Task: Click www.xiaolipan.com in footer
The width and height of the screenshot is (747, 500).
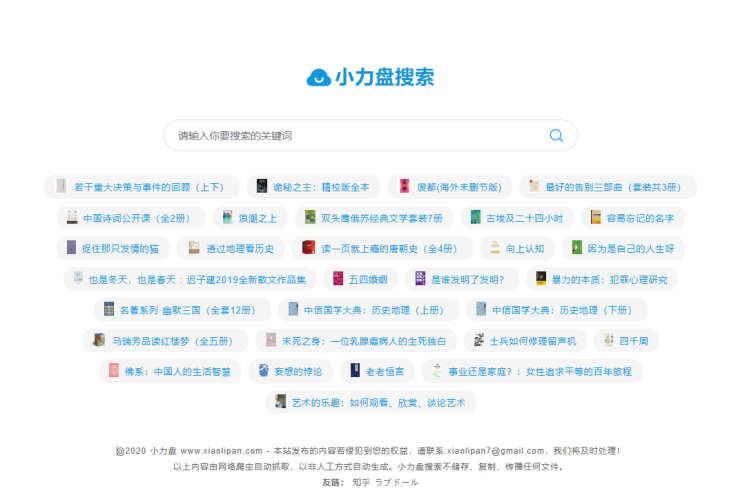Action: tap(222, 450)
